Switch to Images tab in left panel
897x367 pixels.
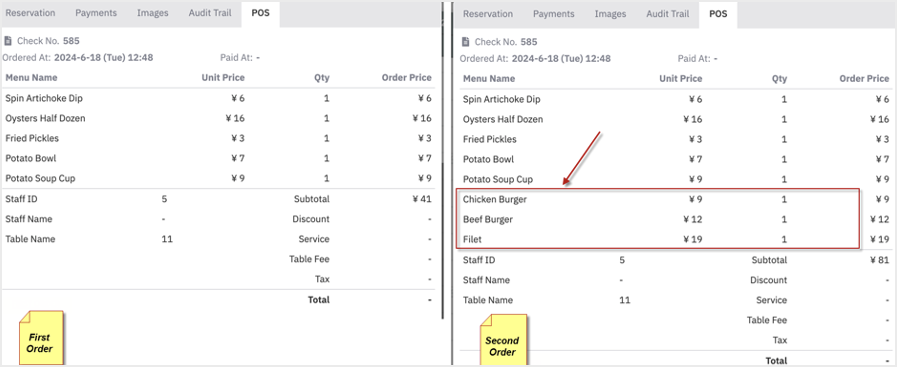click(153, 13)
